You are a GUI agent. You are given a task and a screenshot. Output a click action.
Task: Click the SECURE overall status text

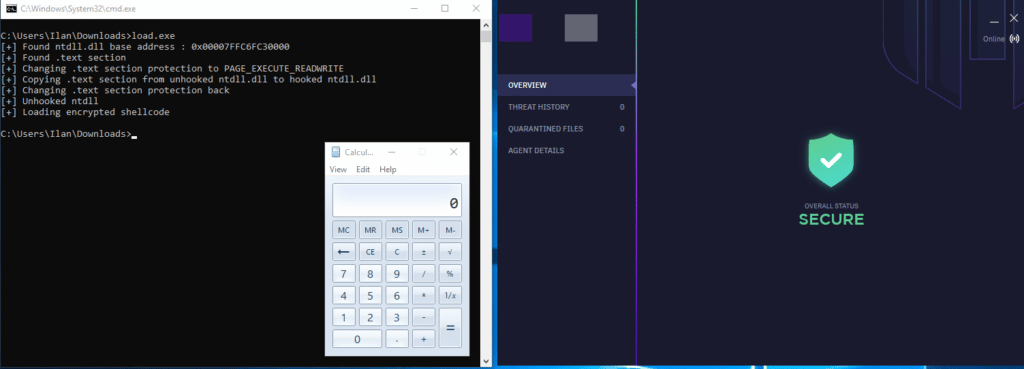tap(831, 219)
